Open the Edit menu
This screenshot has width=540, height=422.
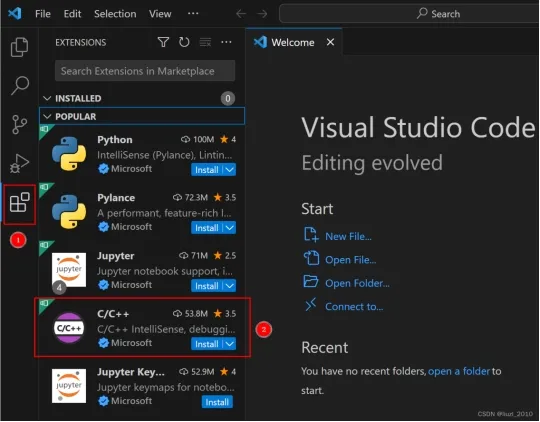[x=72, y=14]
